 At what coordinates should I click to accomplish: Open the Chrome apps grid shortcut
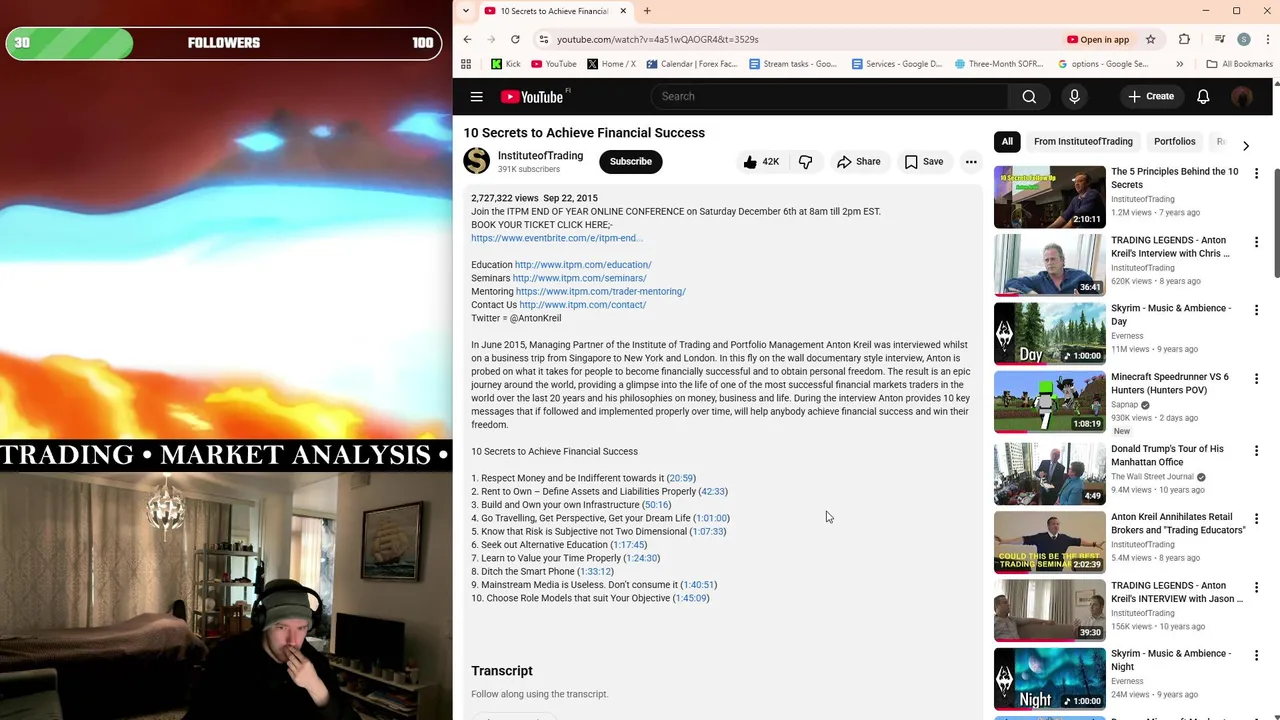pos(466,64)
